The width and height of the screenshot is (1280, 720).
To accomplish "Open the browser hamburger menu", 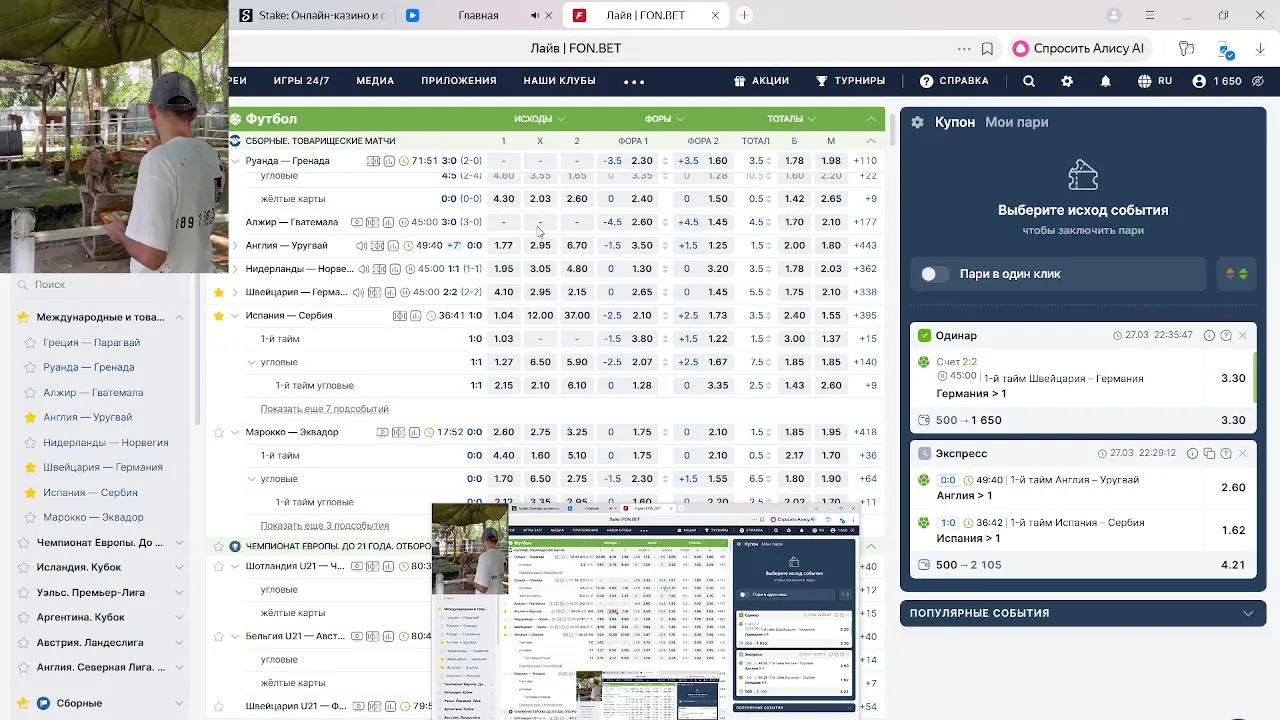I will [1150, 15].
